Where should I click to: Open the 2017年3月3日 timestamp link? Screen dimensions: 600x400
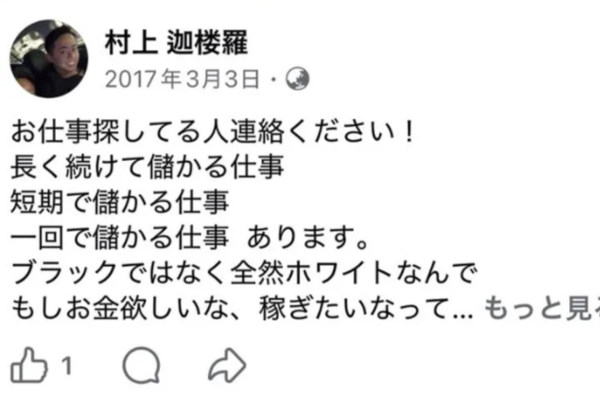tap(182, 79)
